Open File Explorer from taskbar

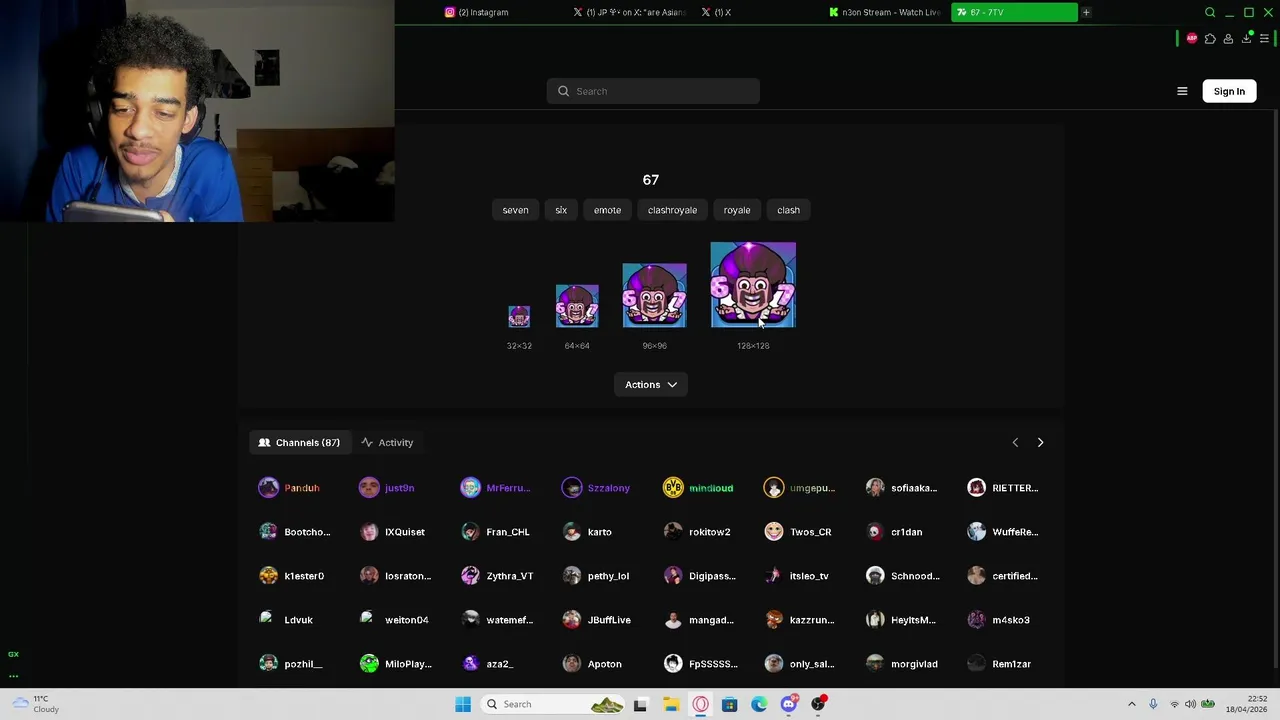coord(671,704)
